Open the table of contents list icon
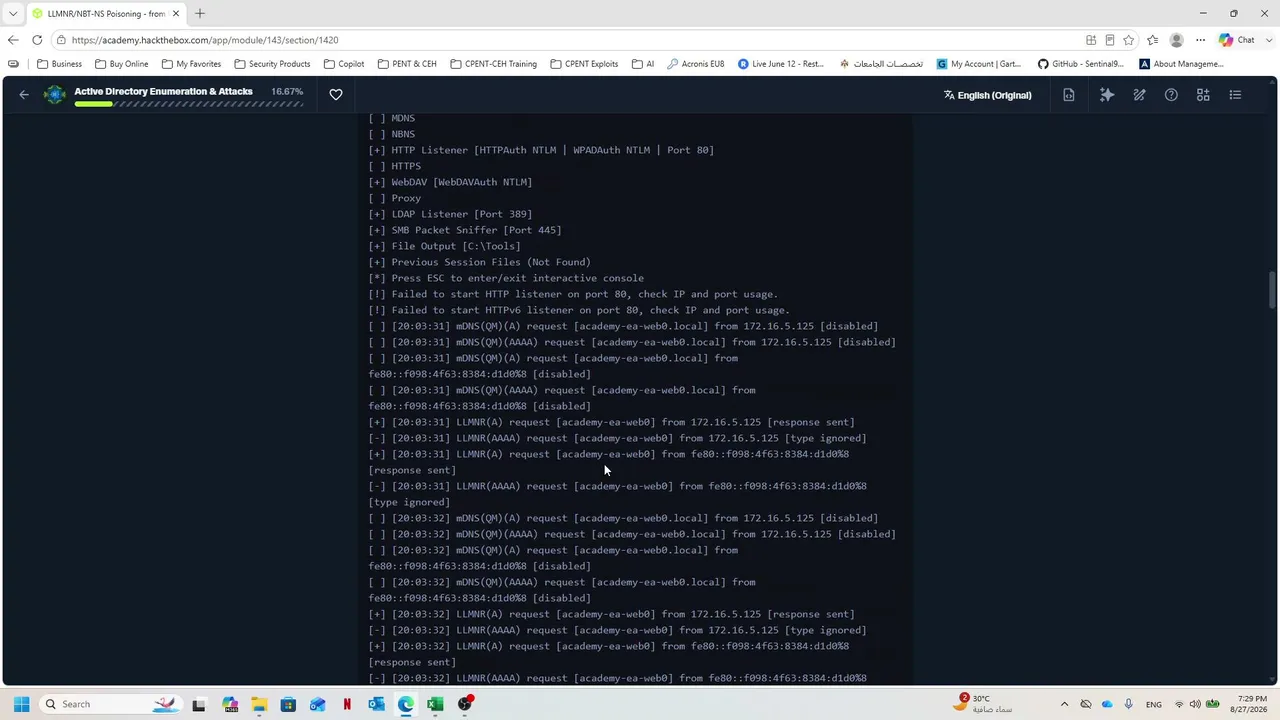Screen dimensions: 1280x720 (1235, 95)
